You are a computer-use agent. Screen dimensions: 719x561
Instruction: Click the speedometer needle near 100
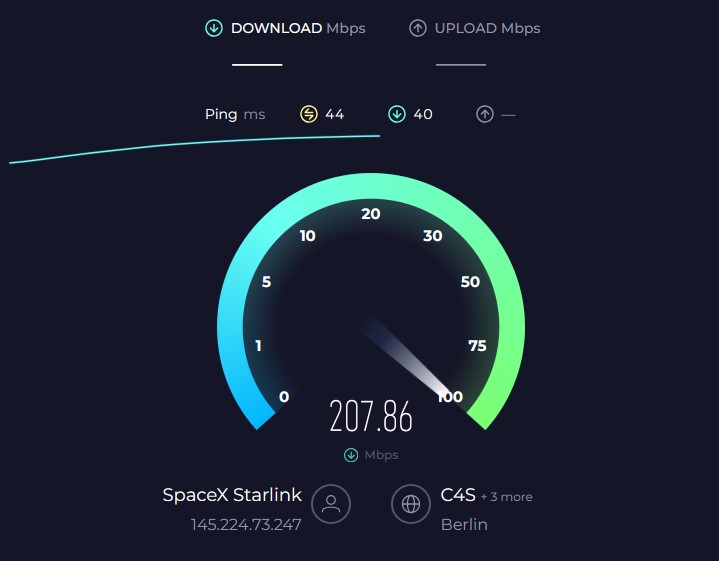pyautogui.click(x=406, y=354)
